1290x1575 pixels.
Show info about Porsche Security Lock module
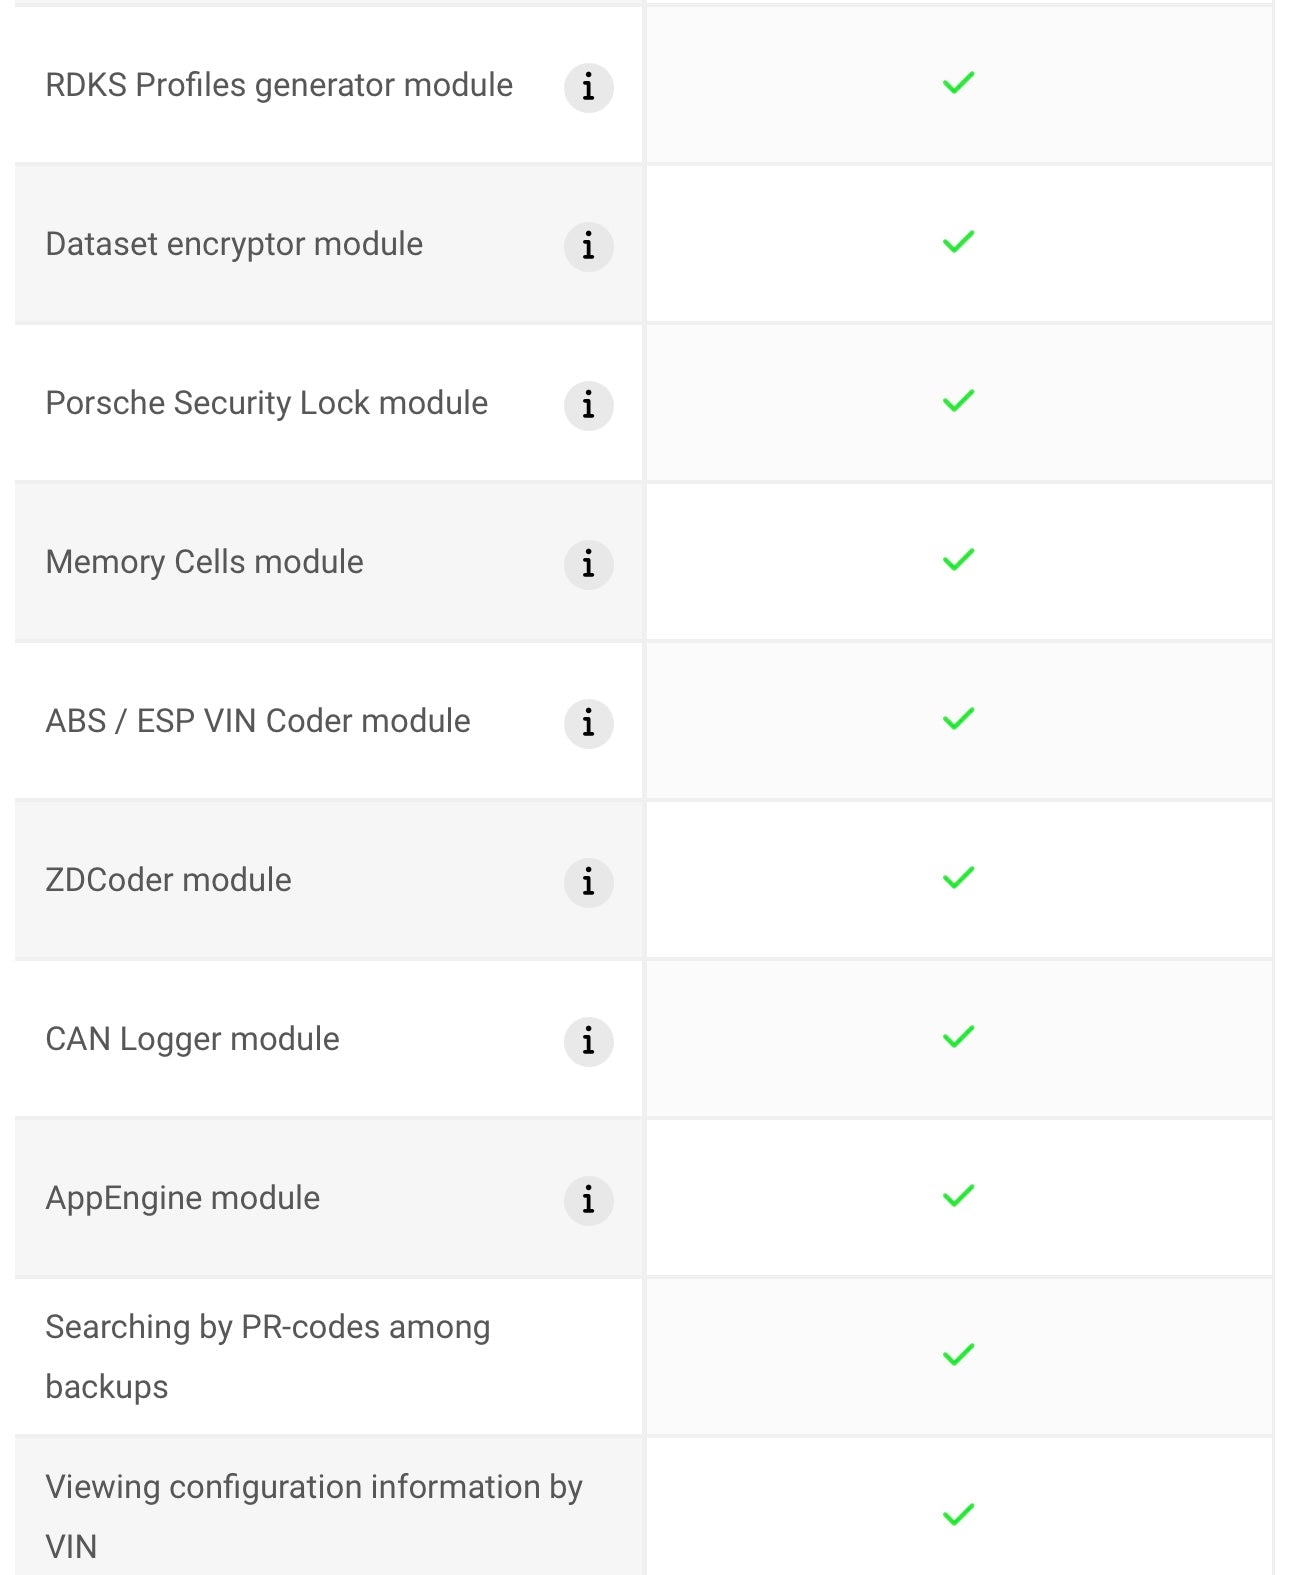[x=588, y=405]
